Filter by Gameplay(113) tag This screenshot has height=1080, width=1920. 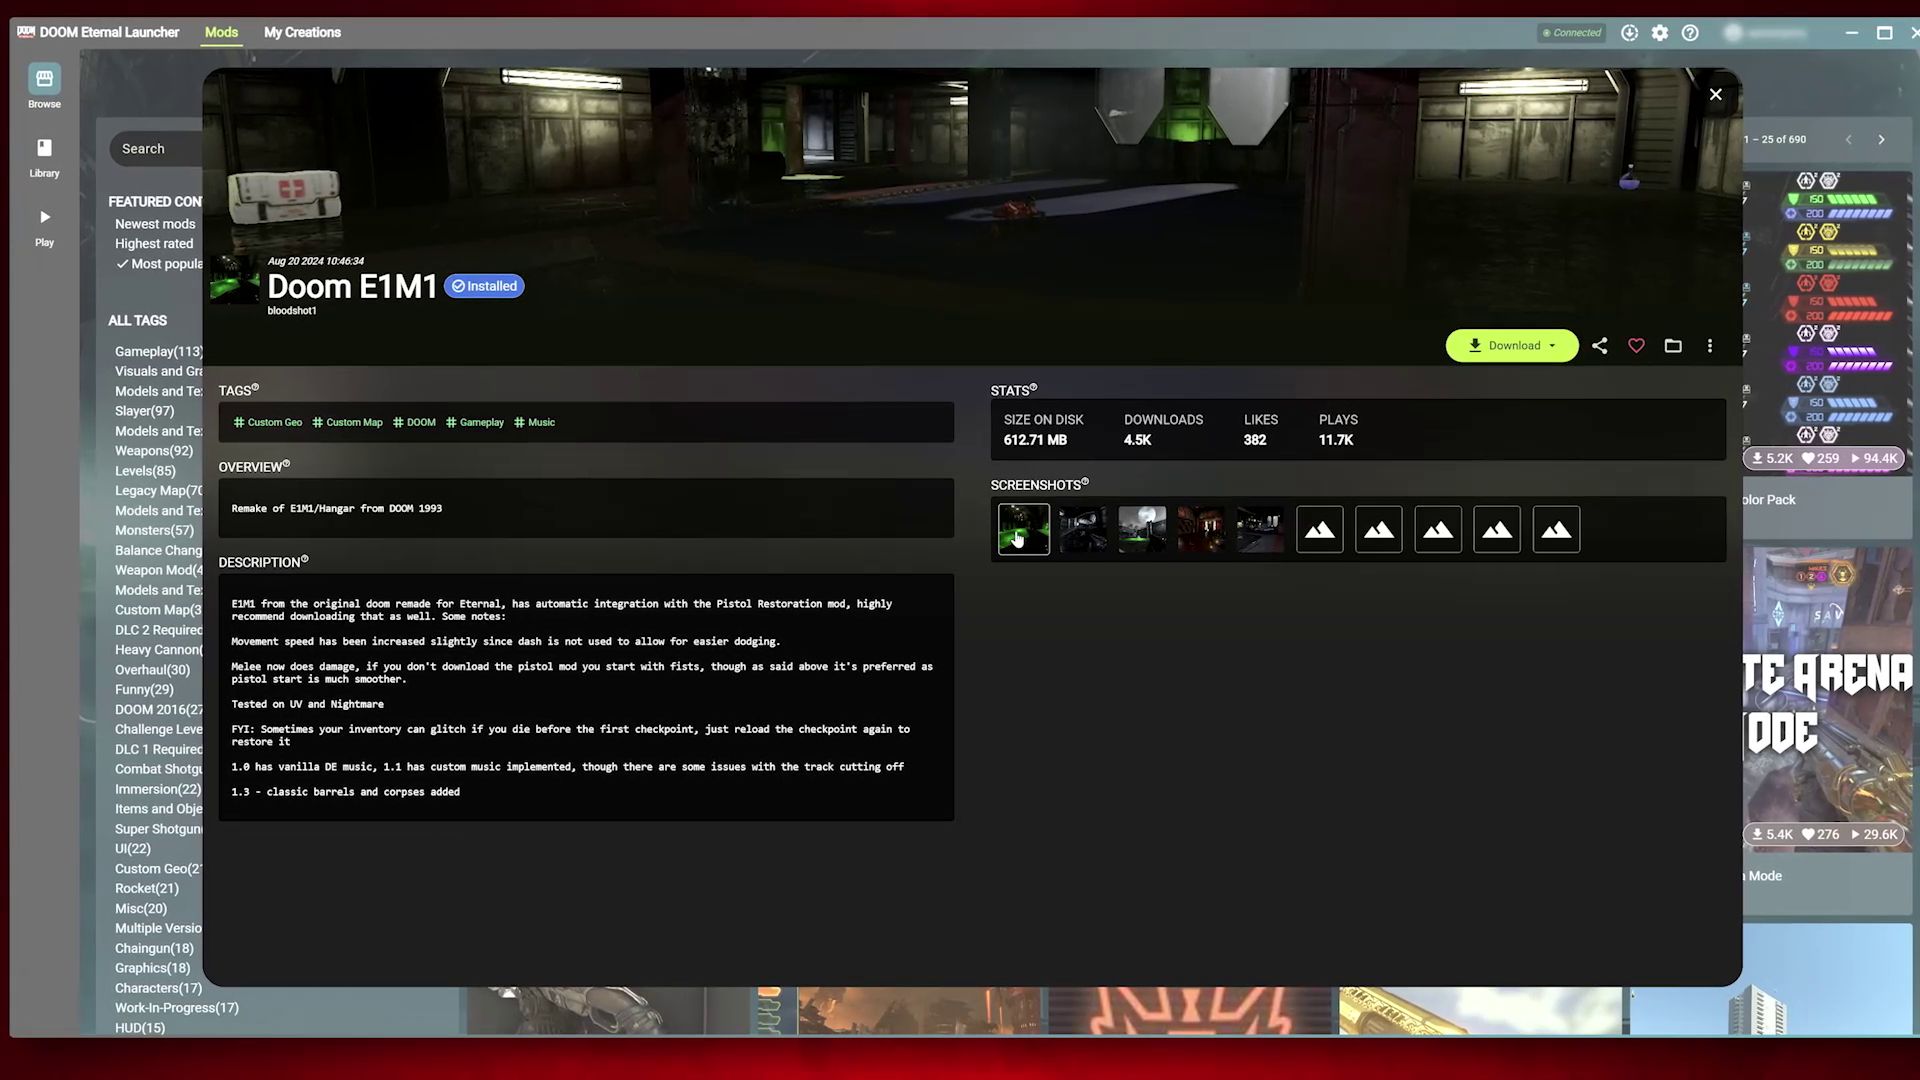(159, 352)
